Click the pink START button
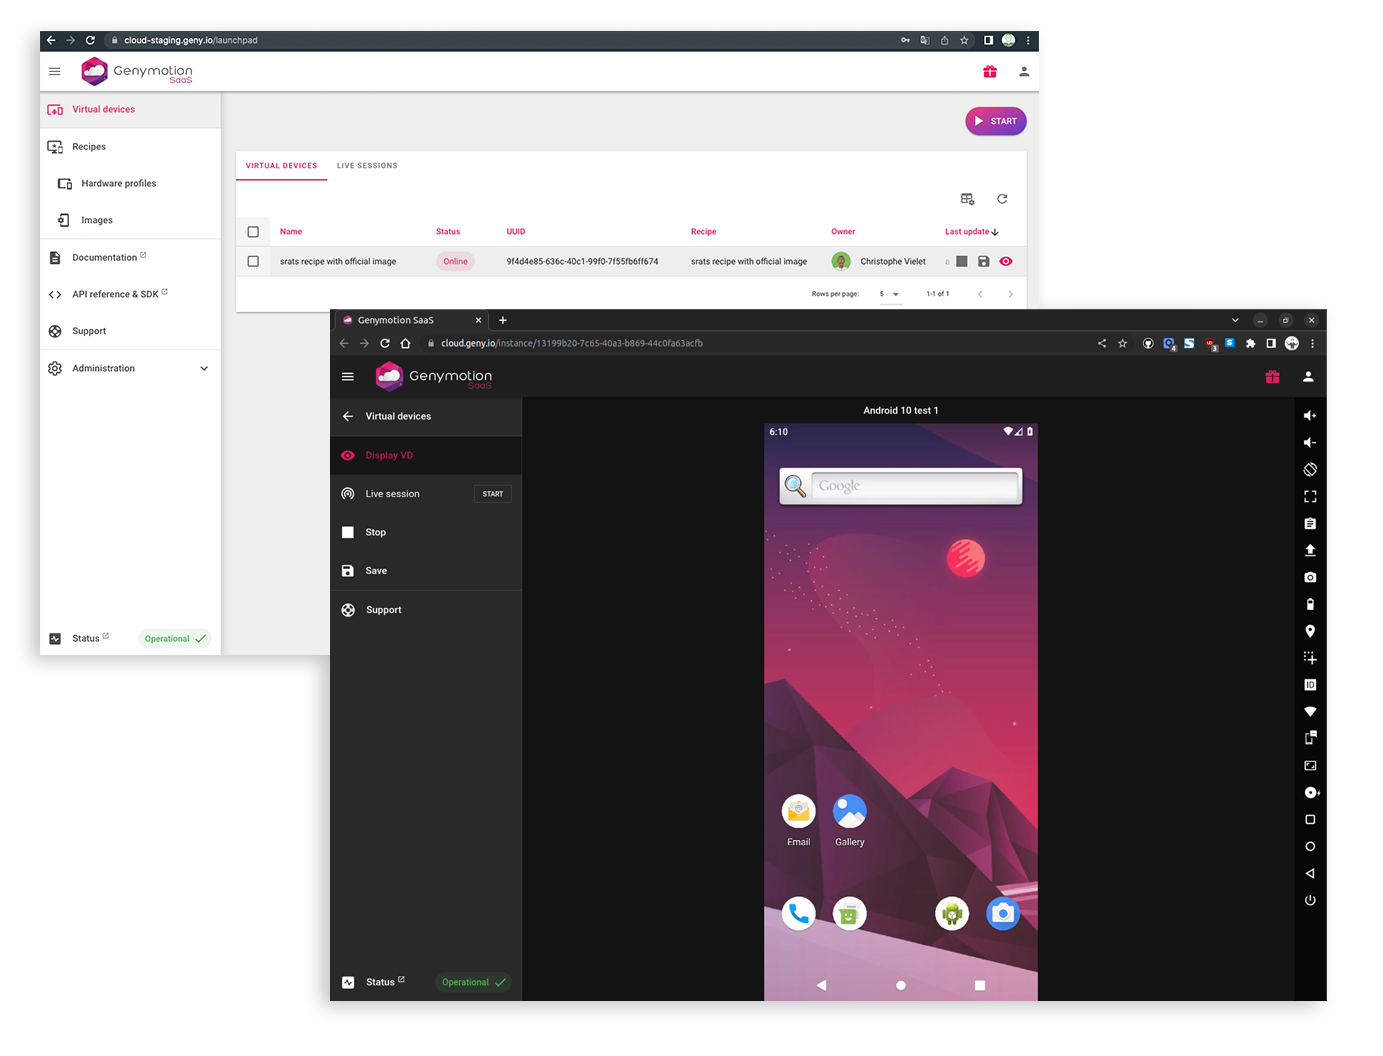The width and height of the screenshot is (1383, 1056). 995,121
